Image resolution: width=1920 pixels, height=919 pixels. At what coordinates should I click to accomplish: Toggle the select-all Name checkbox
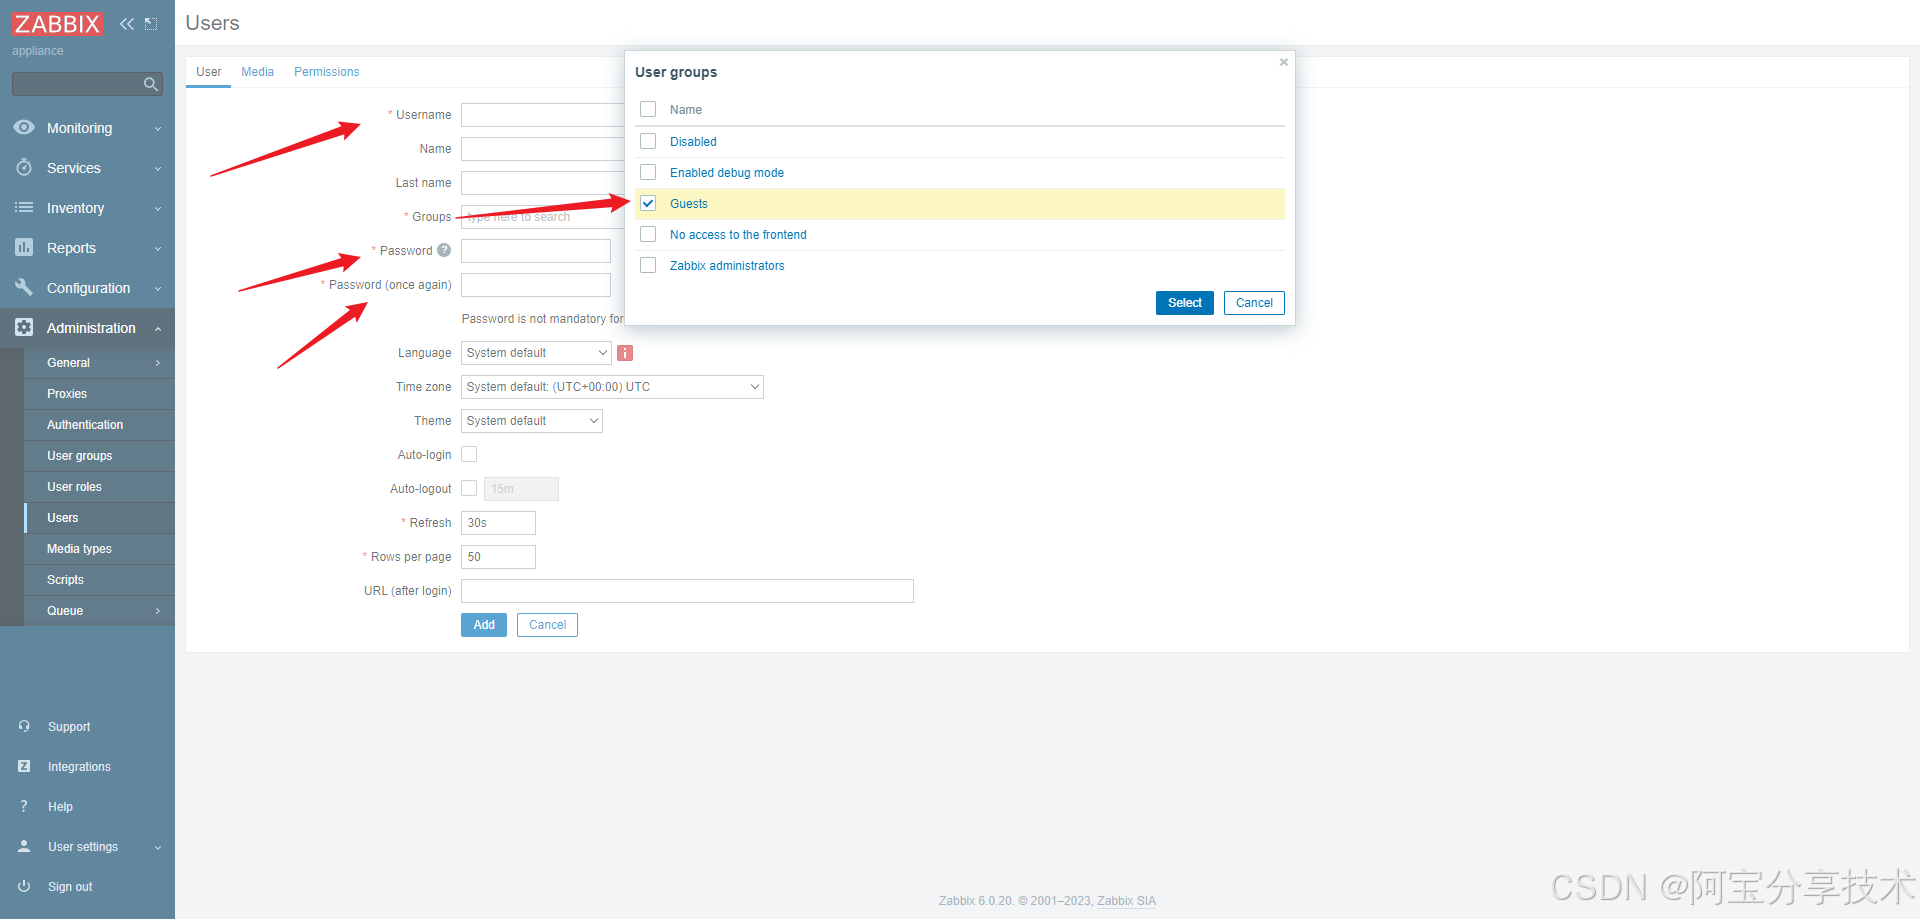pyautogui.click(x=648, y=109)
